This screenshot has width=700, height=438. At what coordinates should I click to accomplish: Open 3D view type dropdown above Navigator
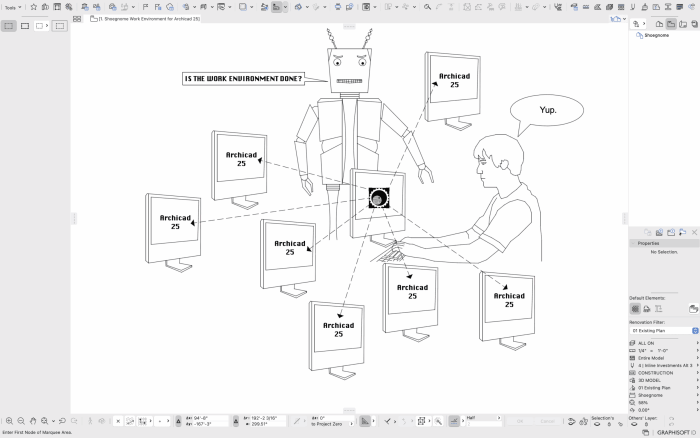point(619,19)
